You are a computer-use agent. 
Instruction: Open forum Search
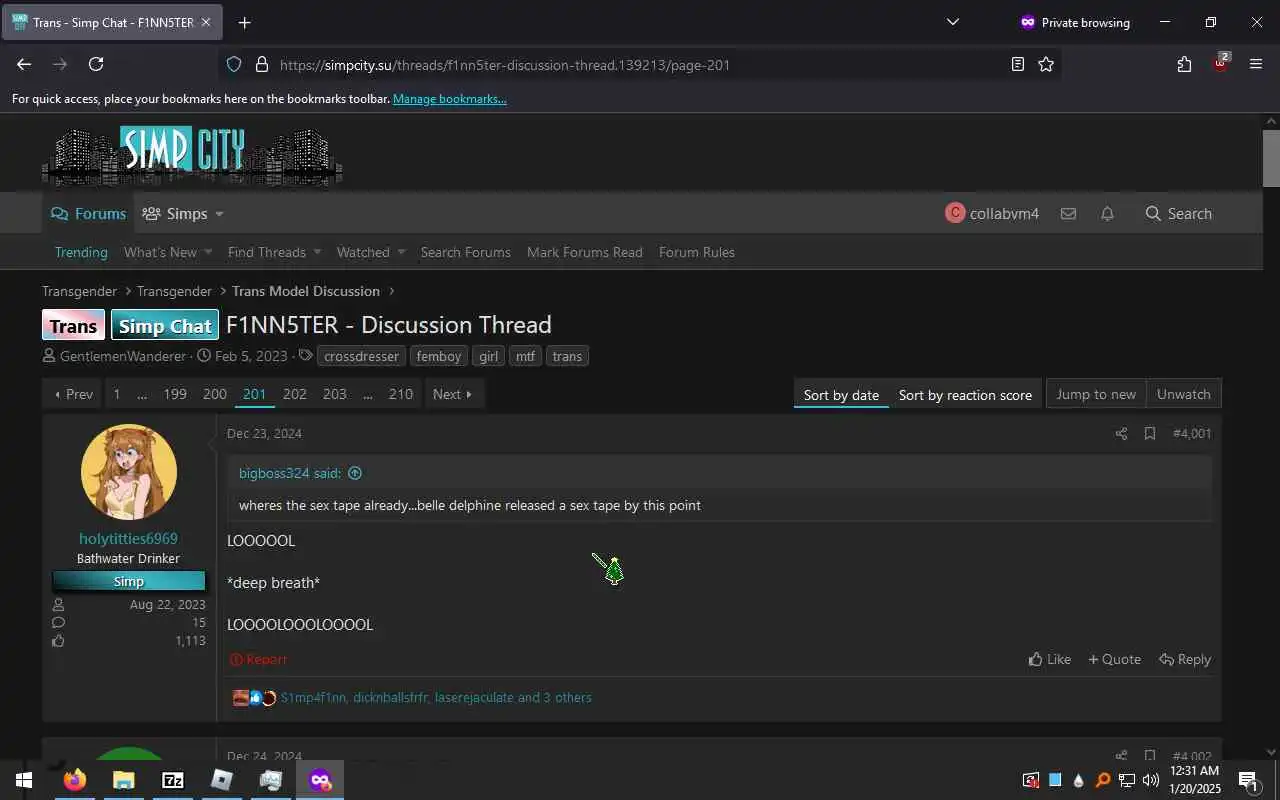coord(1178,213)
